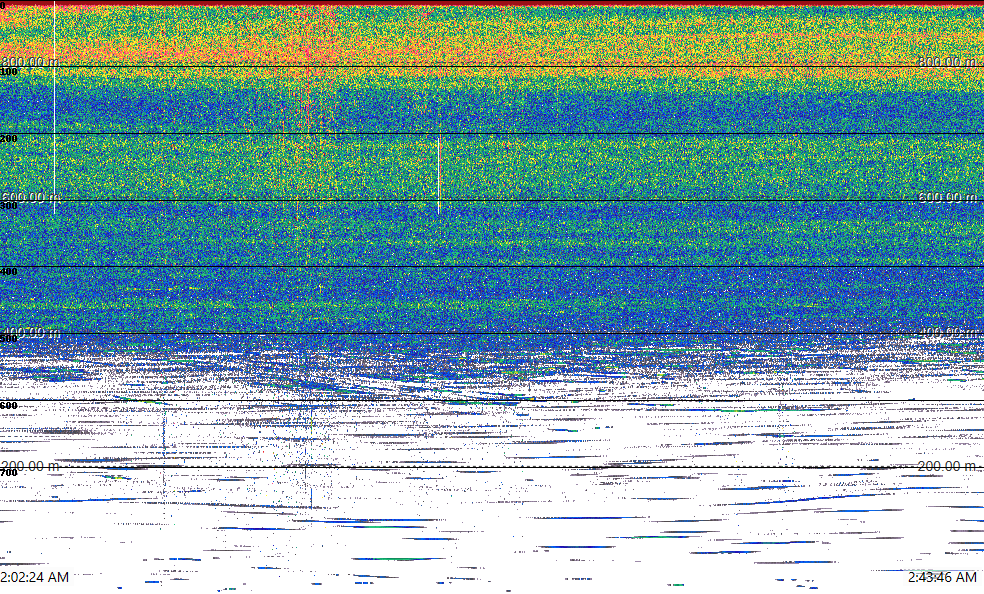Click the 200.00 m label above 2:43:46 AM
984x594 pixels.
coord(947,466)
